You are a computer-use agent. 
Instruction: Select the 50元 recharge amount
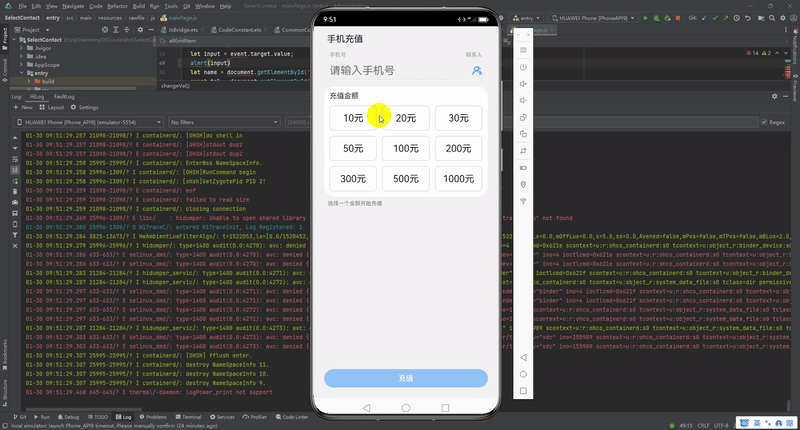(353, 148)
